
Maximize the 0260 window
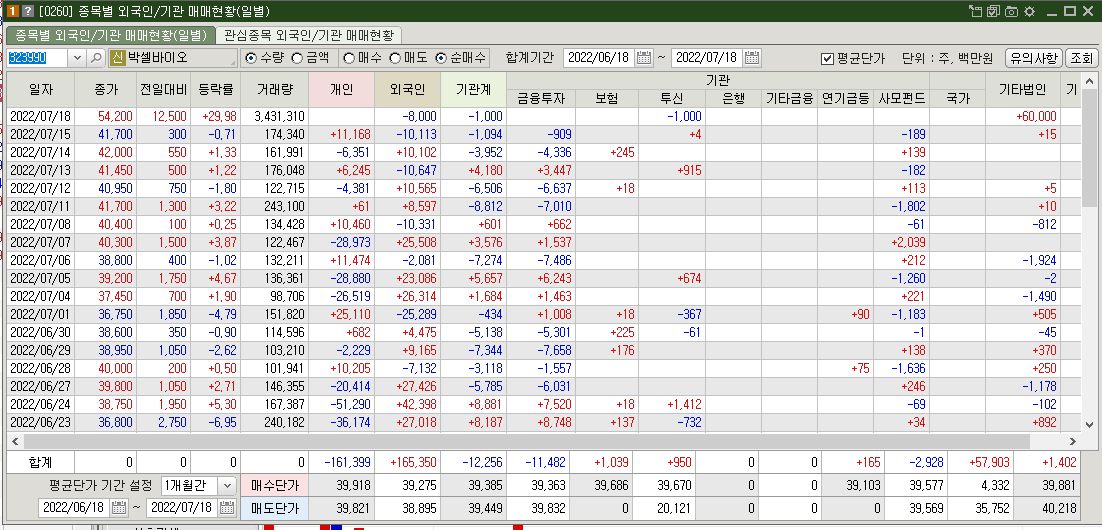(x=1070, y=11)
